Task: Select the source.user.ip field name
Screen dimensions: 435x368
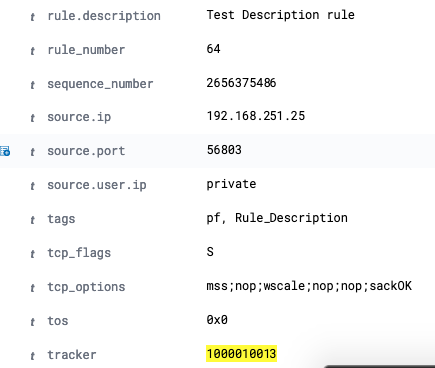Action: (x=97, y=185)
